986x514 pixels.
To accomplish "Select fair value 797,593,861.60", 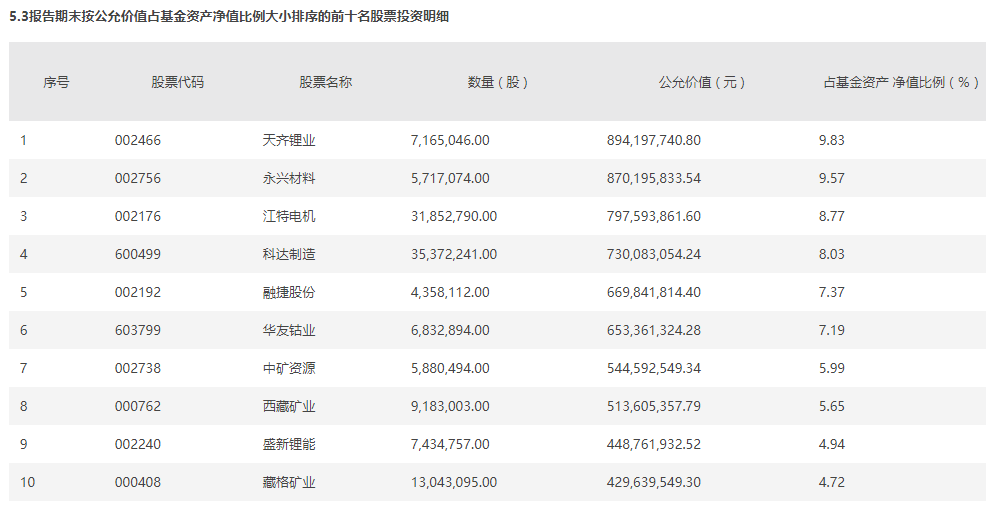I will [x=654, y=216].
